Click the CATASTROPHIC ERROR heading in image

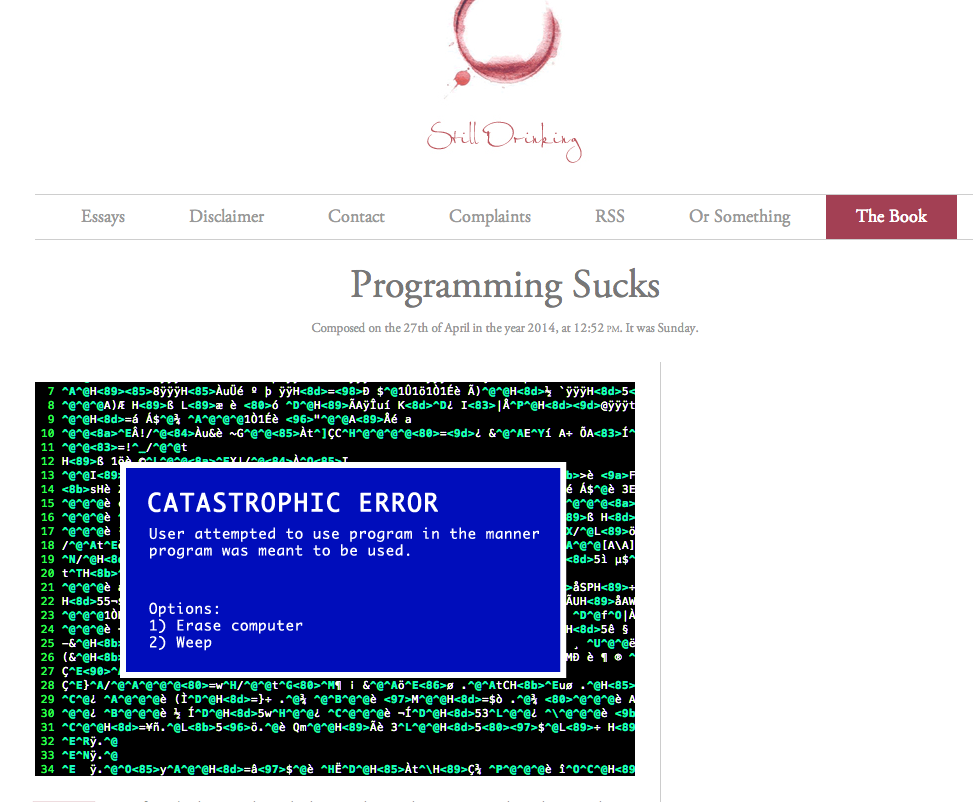[292, 502]
